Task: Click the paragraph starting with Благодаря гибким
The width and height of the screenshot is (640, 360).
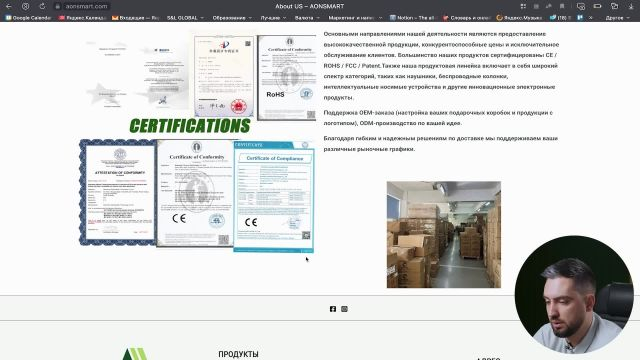Action: [x=440, y=144]
